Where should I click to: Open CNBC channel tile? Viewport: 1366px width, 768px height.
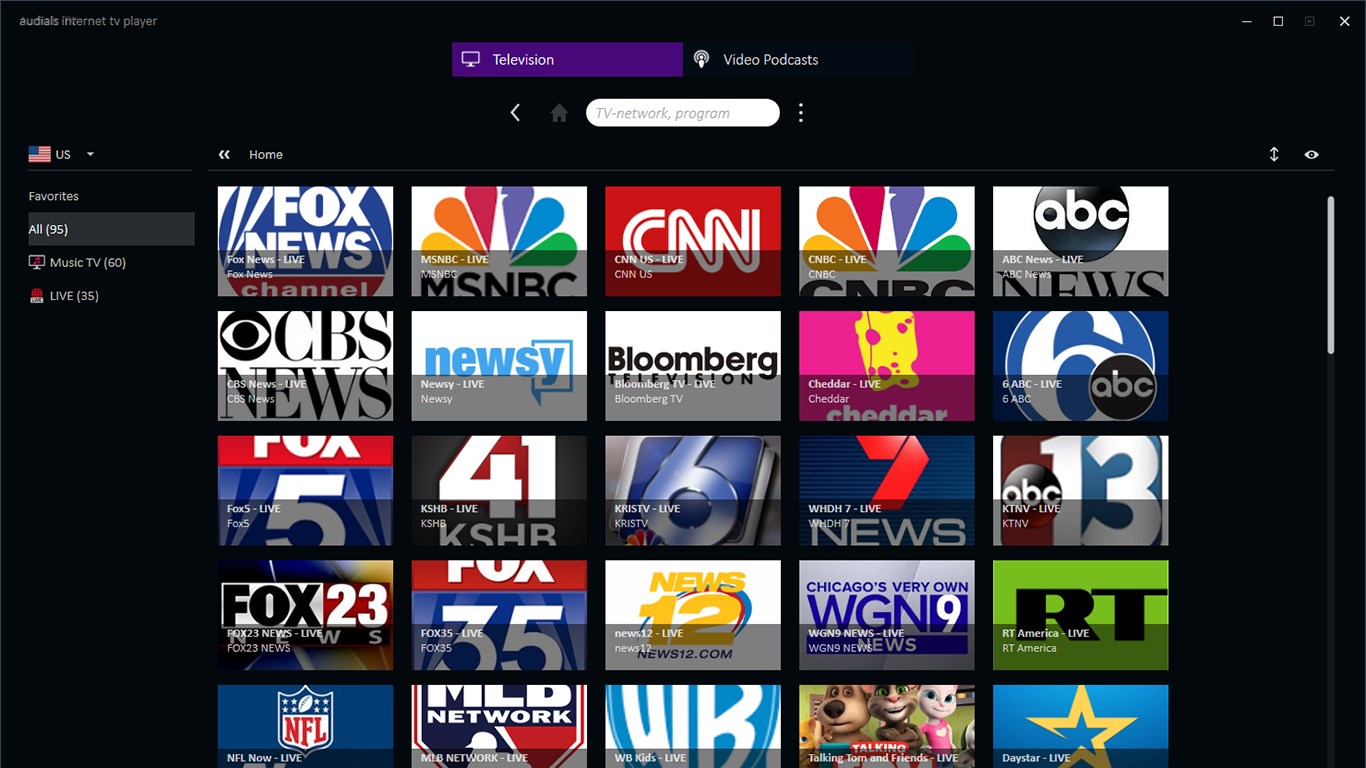pyautogui.click(x=887, y=241)
